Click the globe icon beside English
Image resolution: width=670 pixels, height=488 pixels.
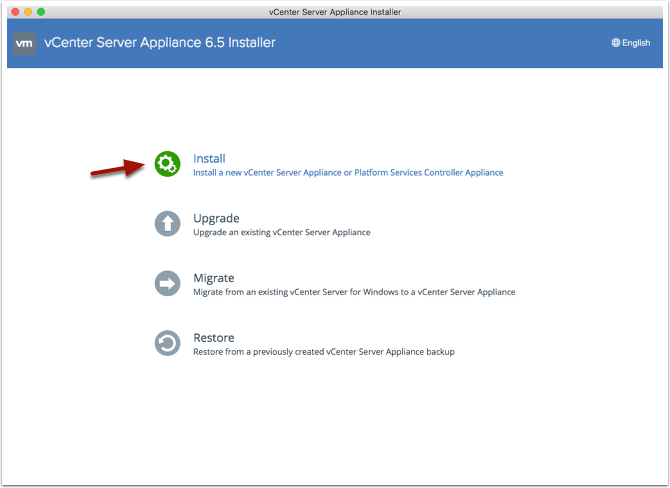pos(616,43)
